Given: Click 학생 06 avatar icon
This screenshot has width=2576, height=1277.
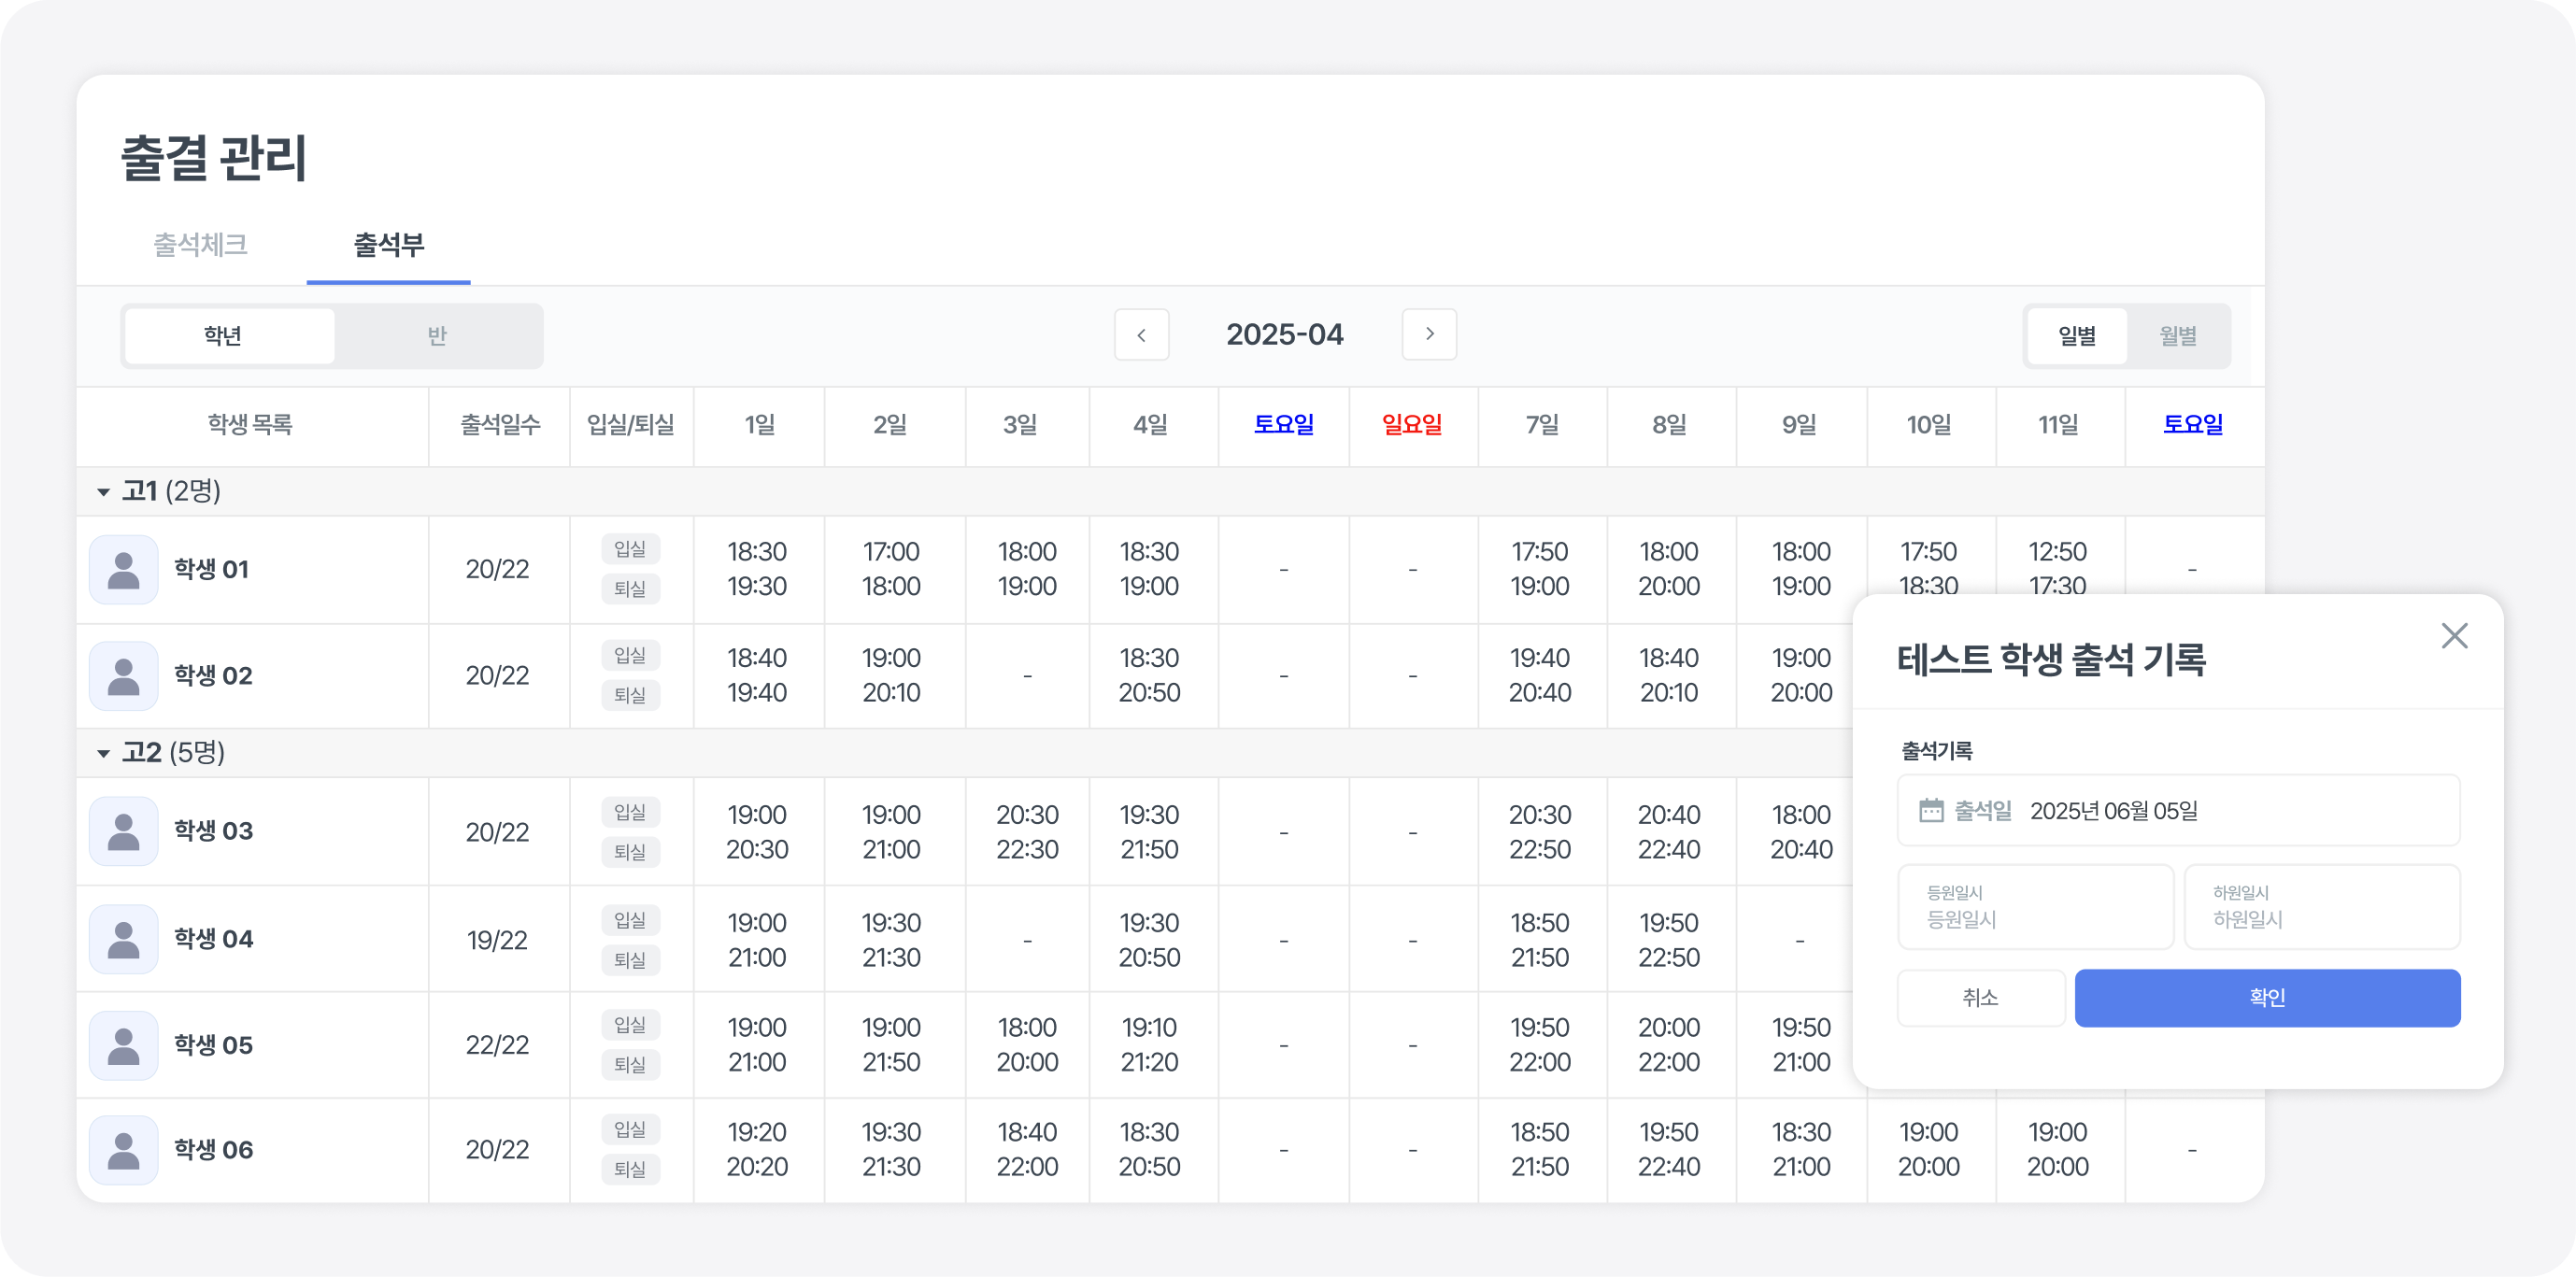Looking at the screenshot, I should click(x=124, y=1151).
